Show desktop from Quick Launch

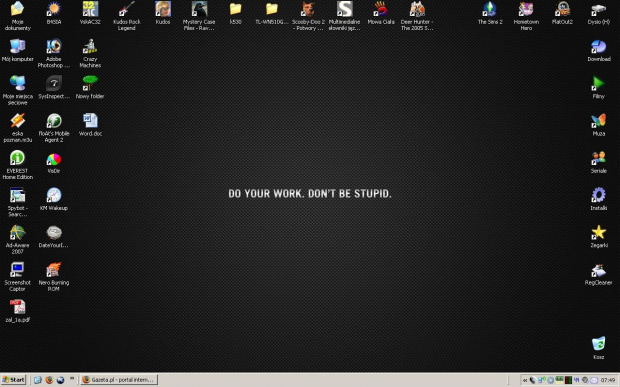click(x=38, y=380)
